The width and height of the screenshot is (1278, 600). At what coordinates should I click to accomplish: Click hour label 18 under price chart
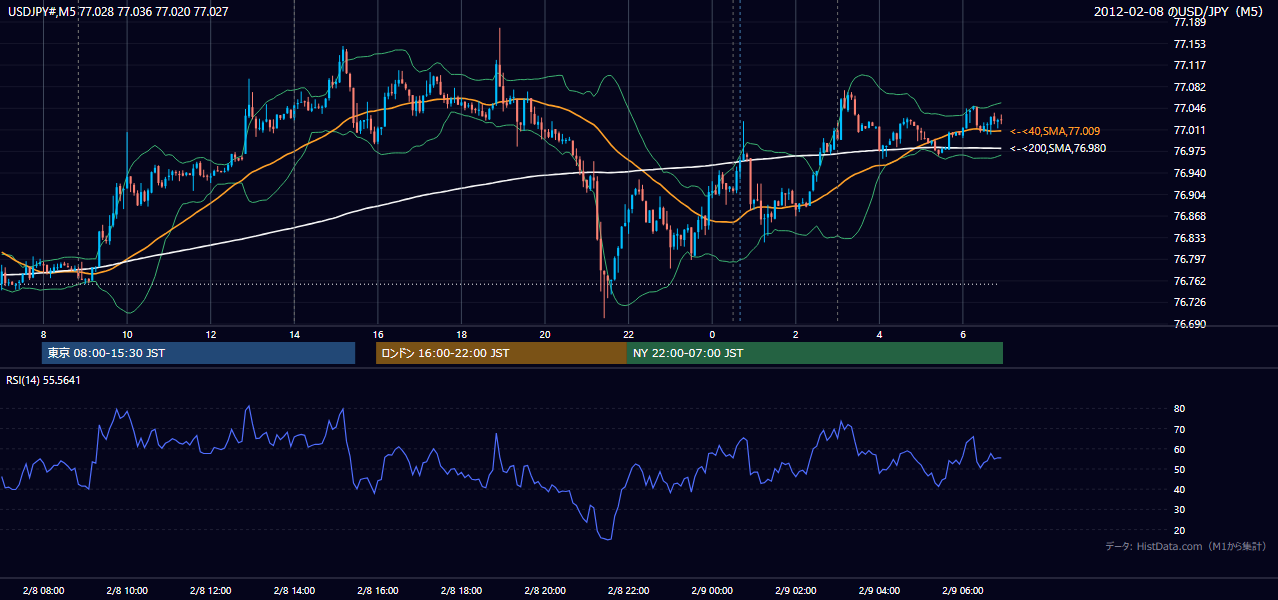click(461, 334)
